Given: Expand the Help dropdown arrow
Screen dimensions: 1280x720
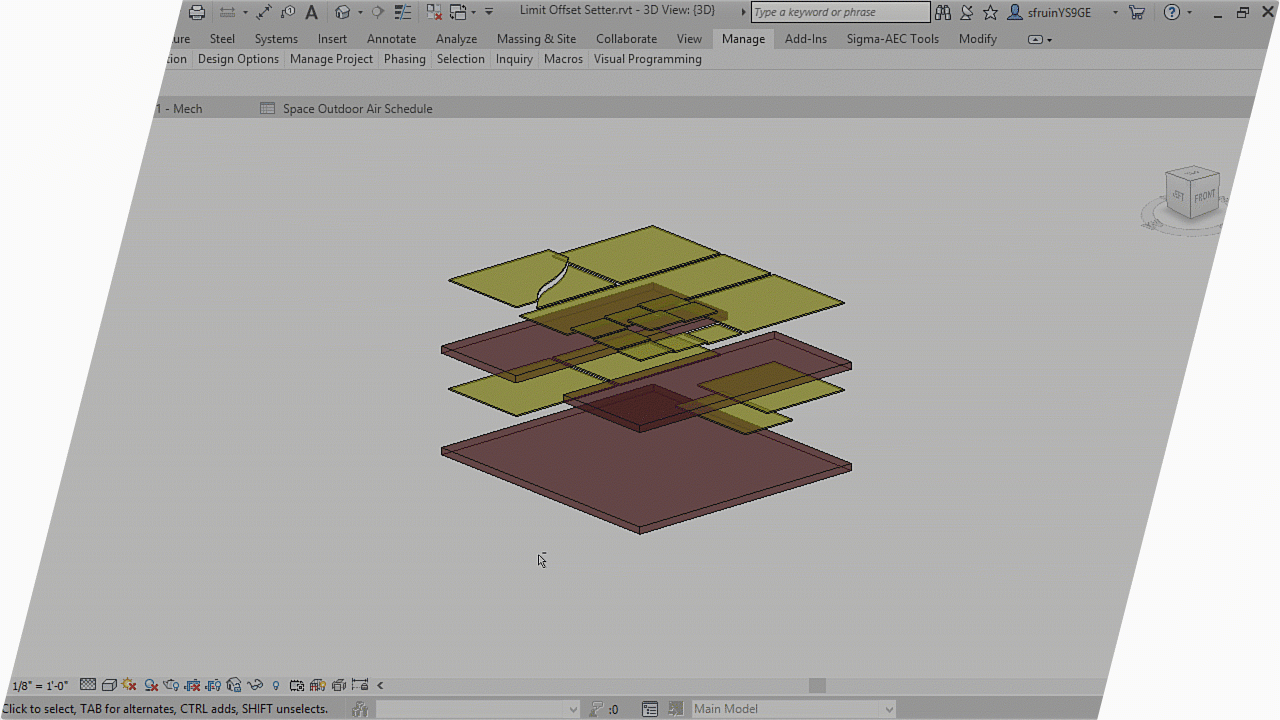Looking at the screenshot, I should click(x=1190, y=13).
